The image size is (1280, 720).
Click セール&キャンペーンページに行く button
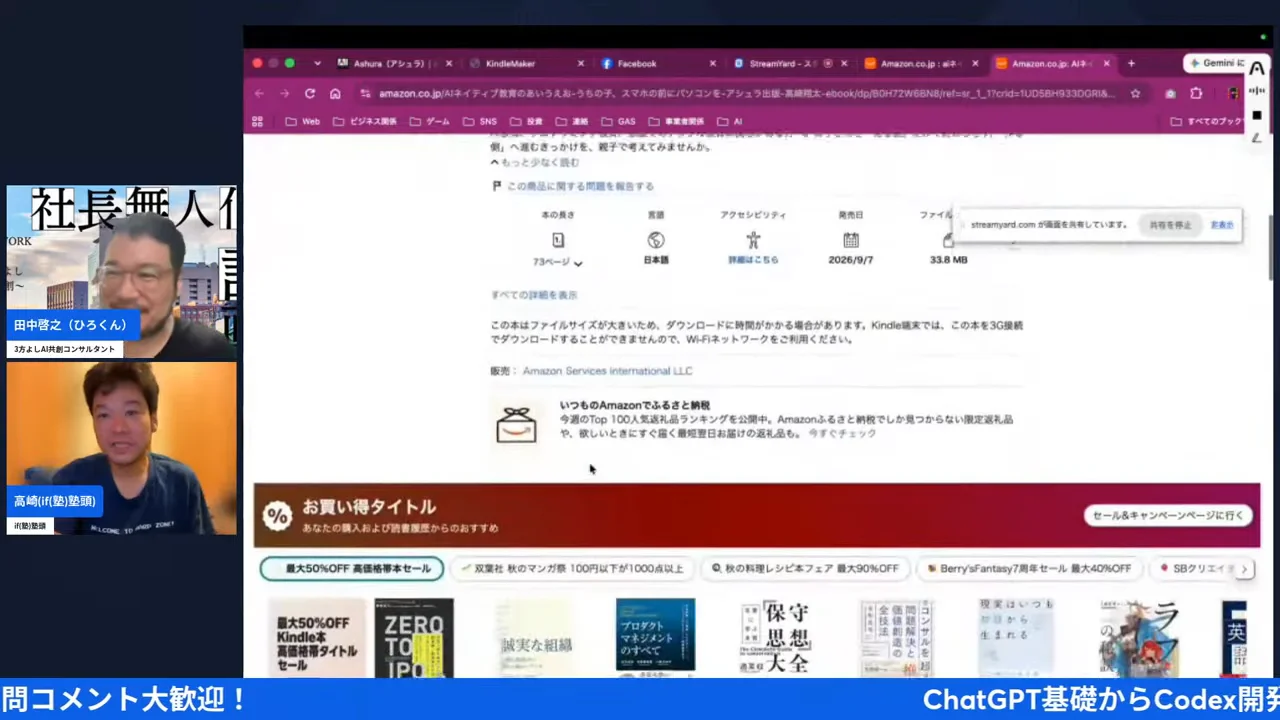click(x=1168, y=515)
